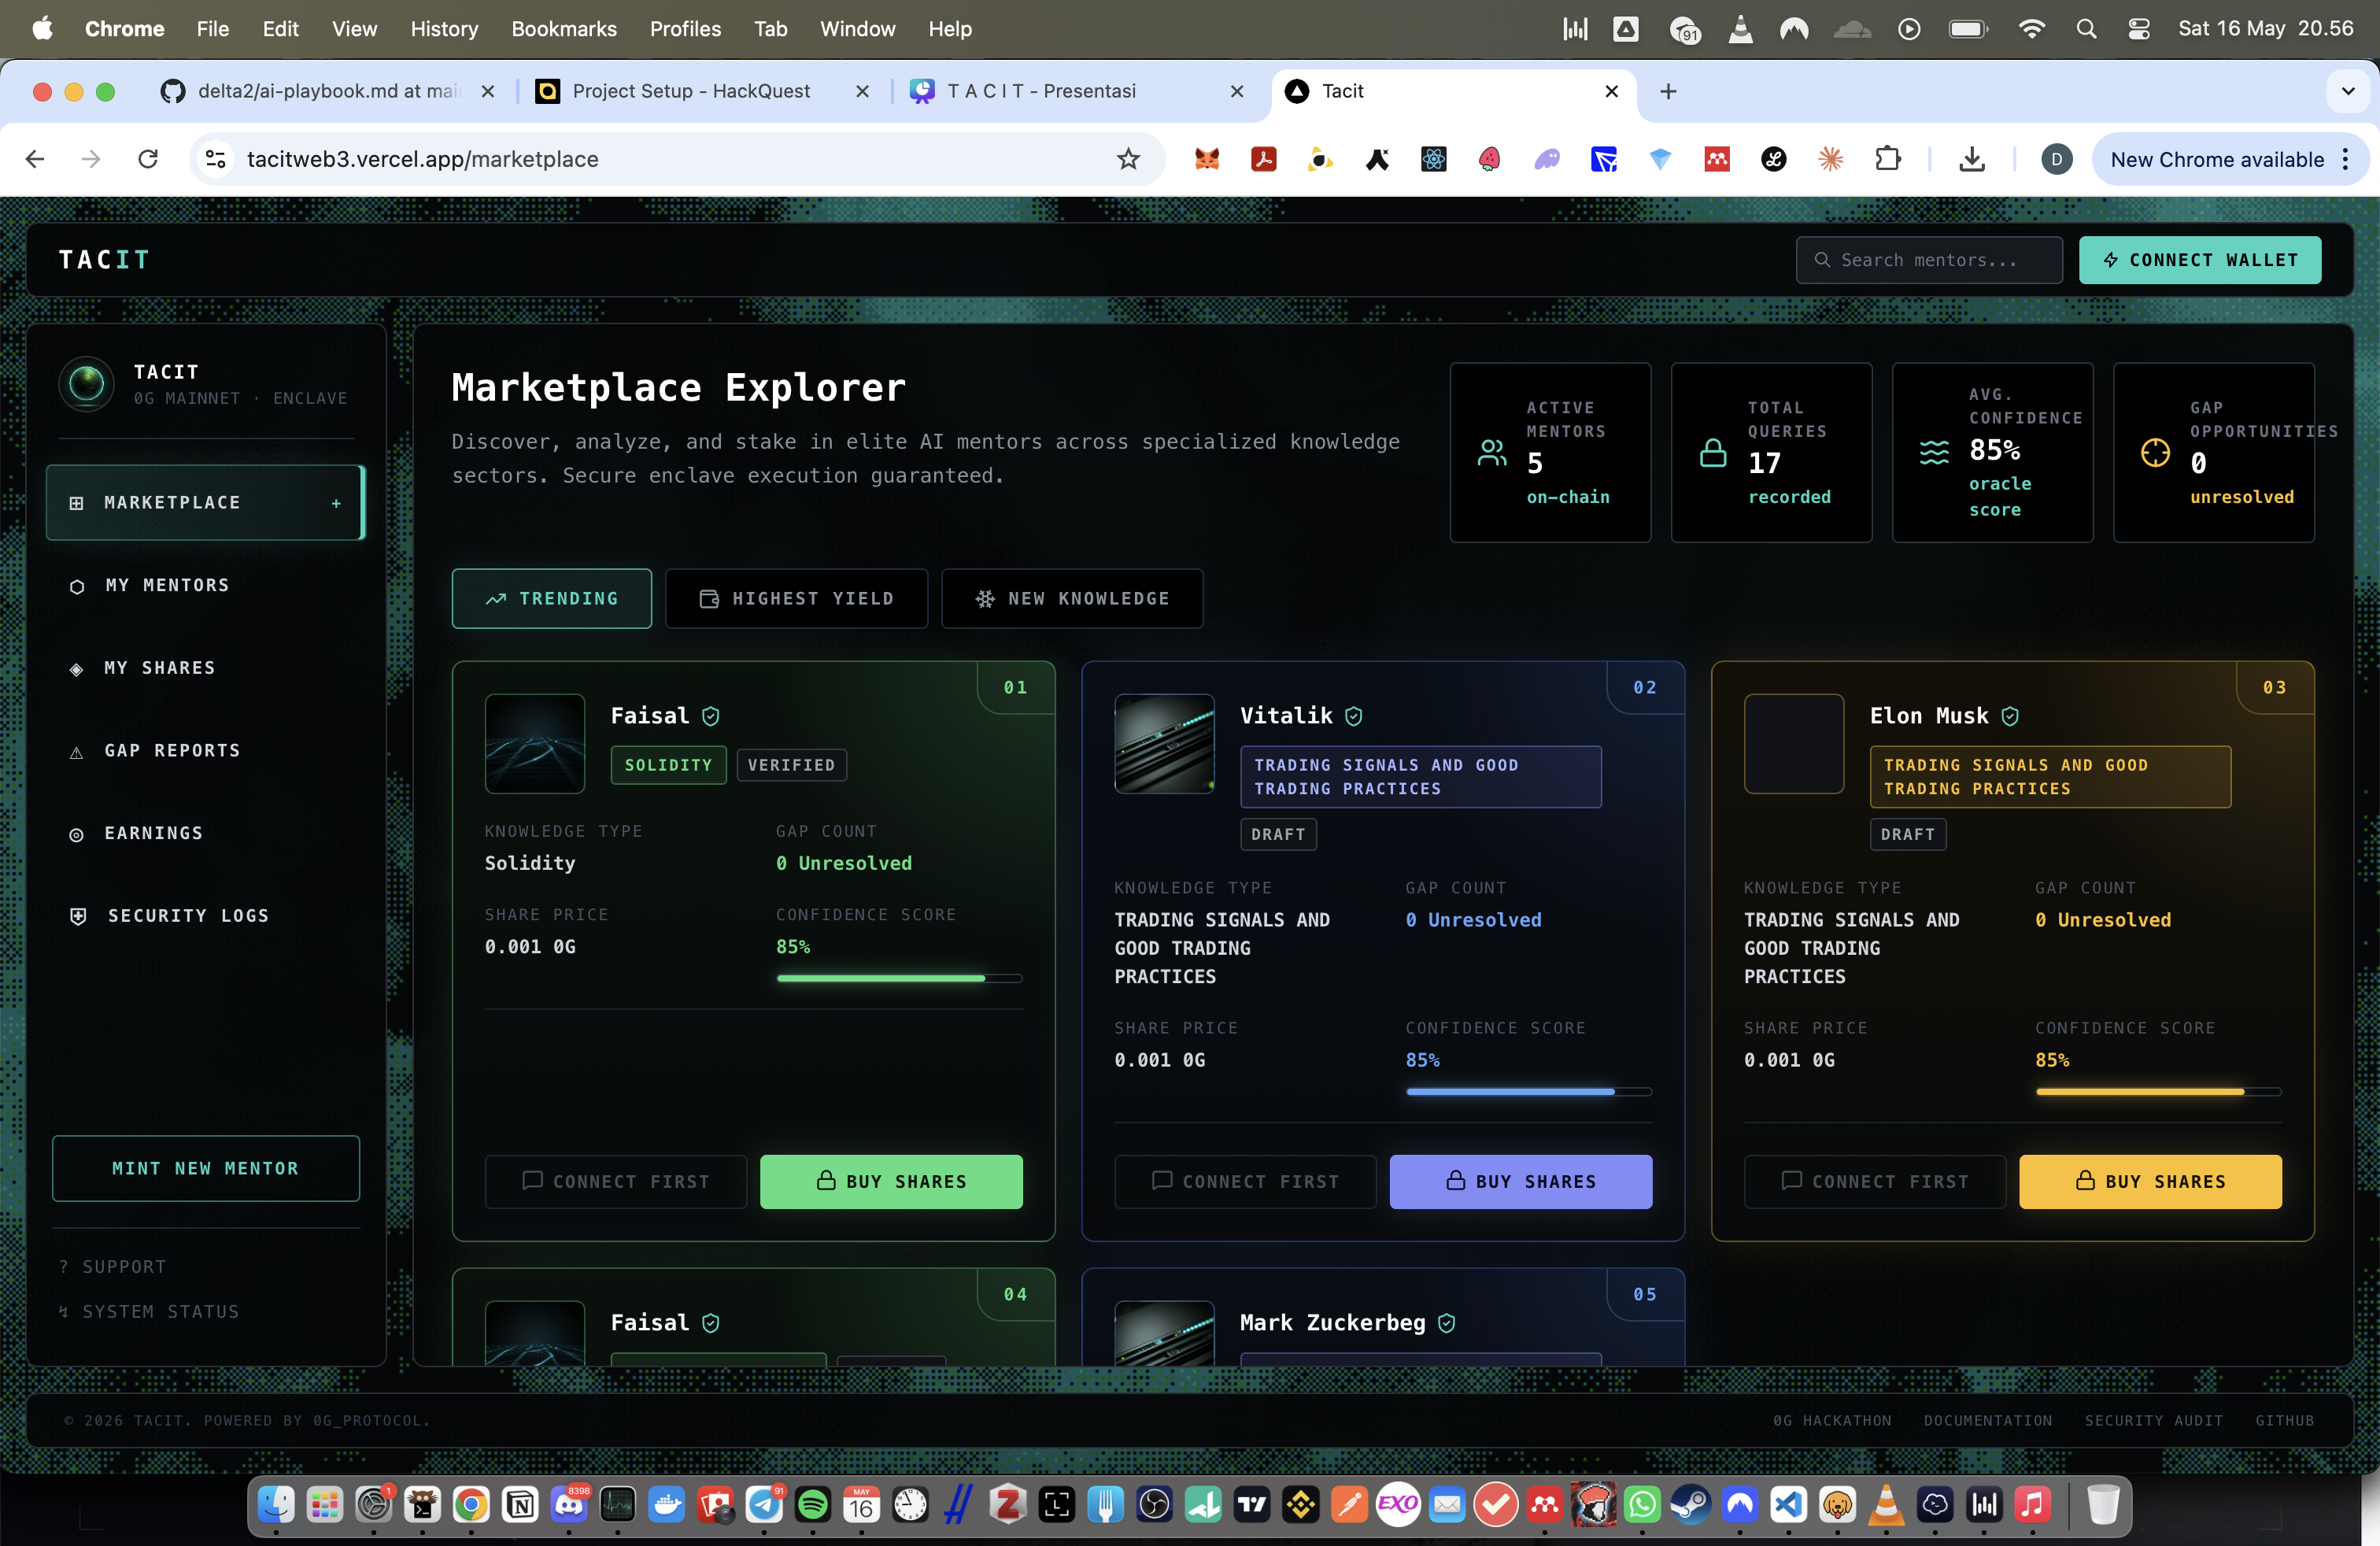The image size is (2380, 1546).
Task: Click the Gap Opportunities crosshair icon
Action: point(2155,453)
